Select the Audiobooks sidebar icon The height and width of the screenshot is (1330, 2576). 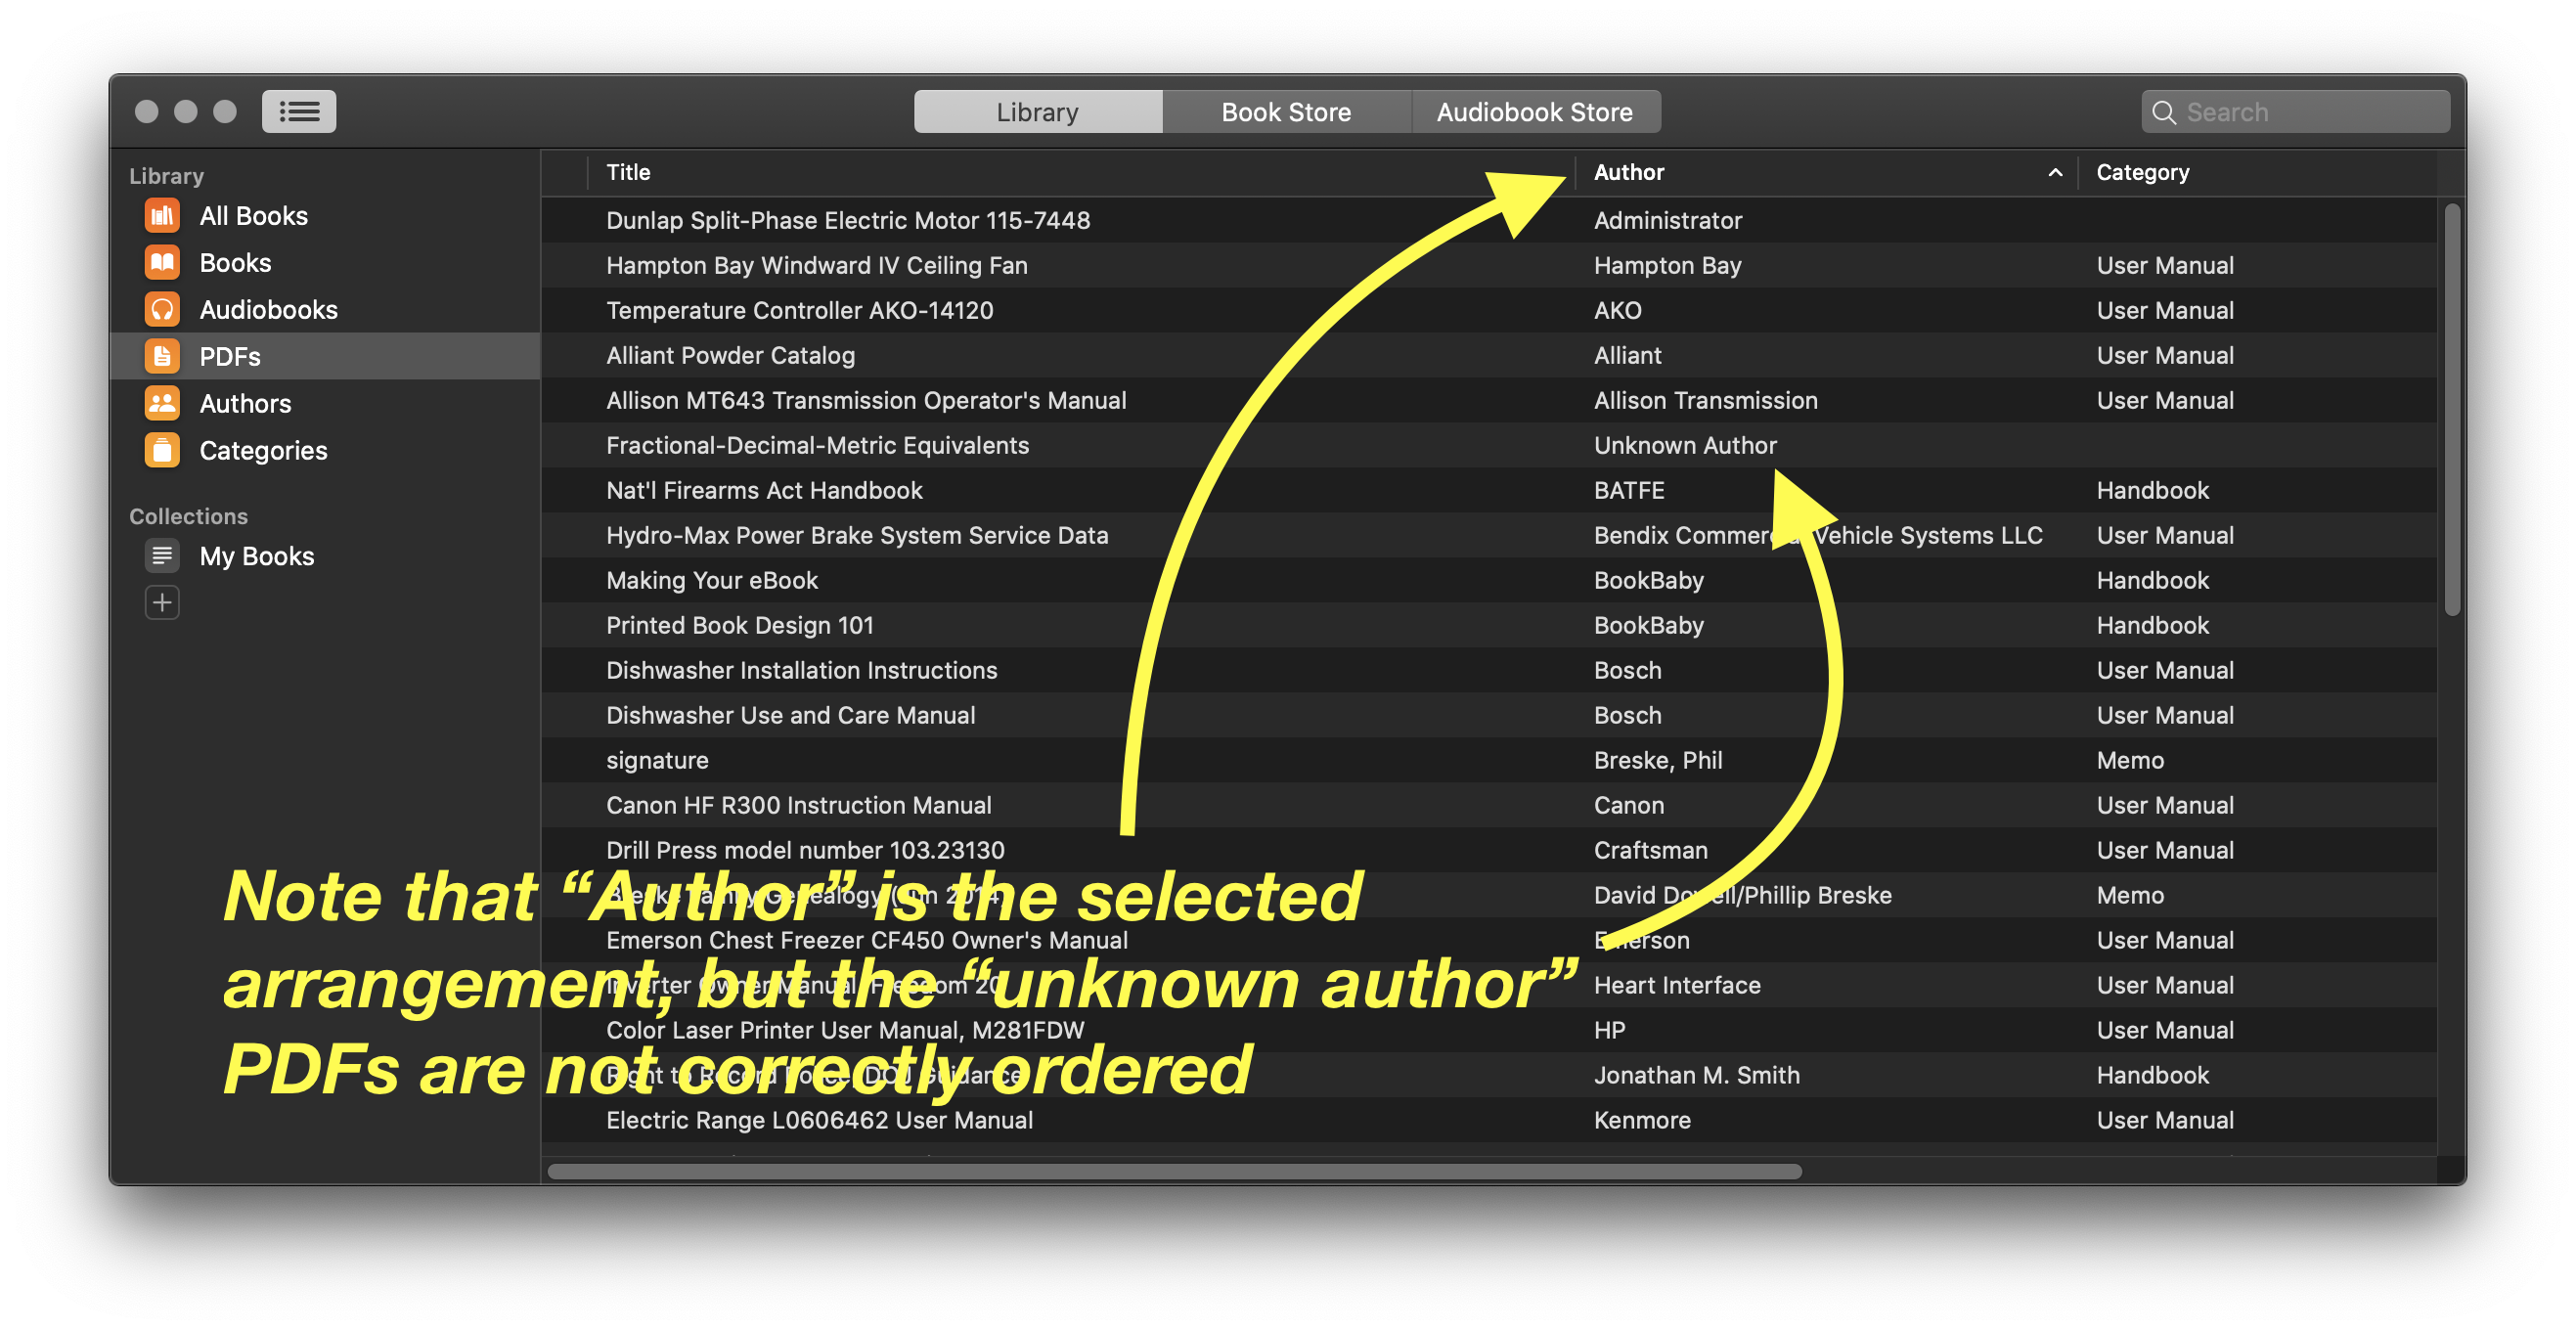pyautogui.click(x=162, y=309)
